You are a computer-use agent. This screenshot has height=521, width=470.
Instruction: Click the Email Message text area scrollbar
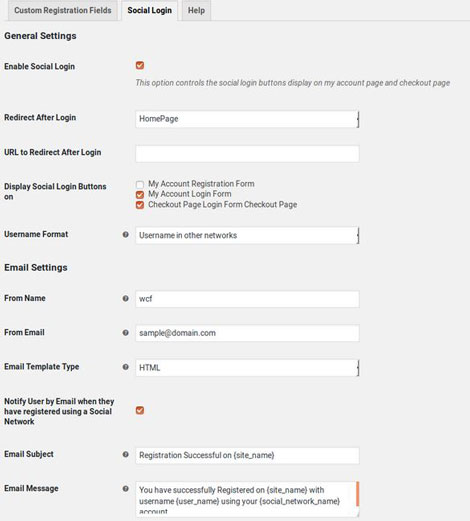[x=358, y=494]
